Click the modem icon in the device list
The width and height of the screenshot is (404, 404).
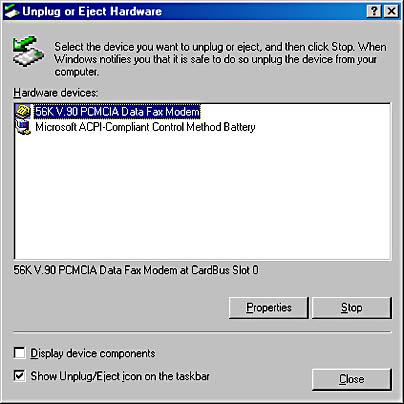(23, 111)
